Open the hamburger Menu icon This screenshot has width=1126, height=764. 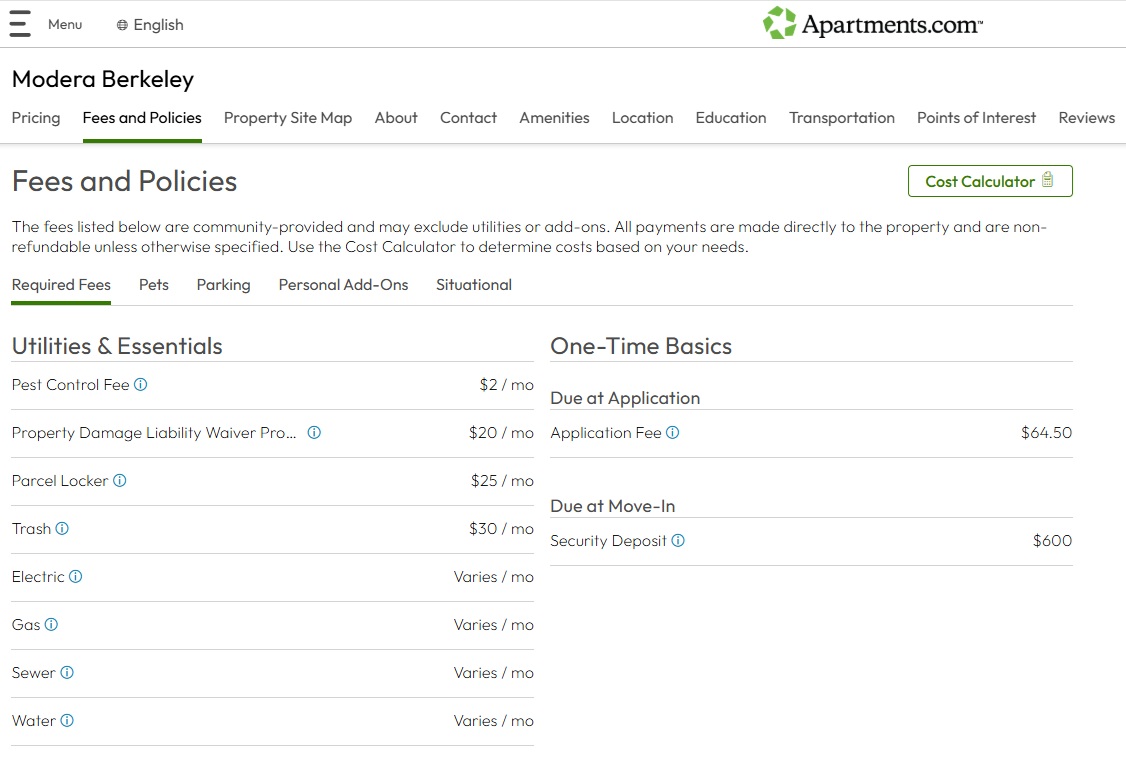click(21, 24)
